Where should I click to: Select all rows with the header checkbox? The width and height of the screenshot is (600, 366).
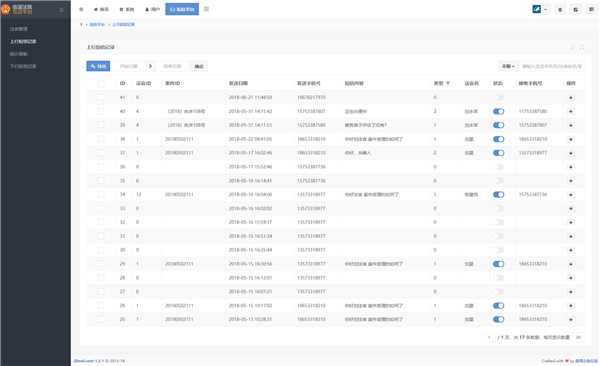[101, 83]
